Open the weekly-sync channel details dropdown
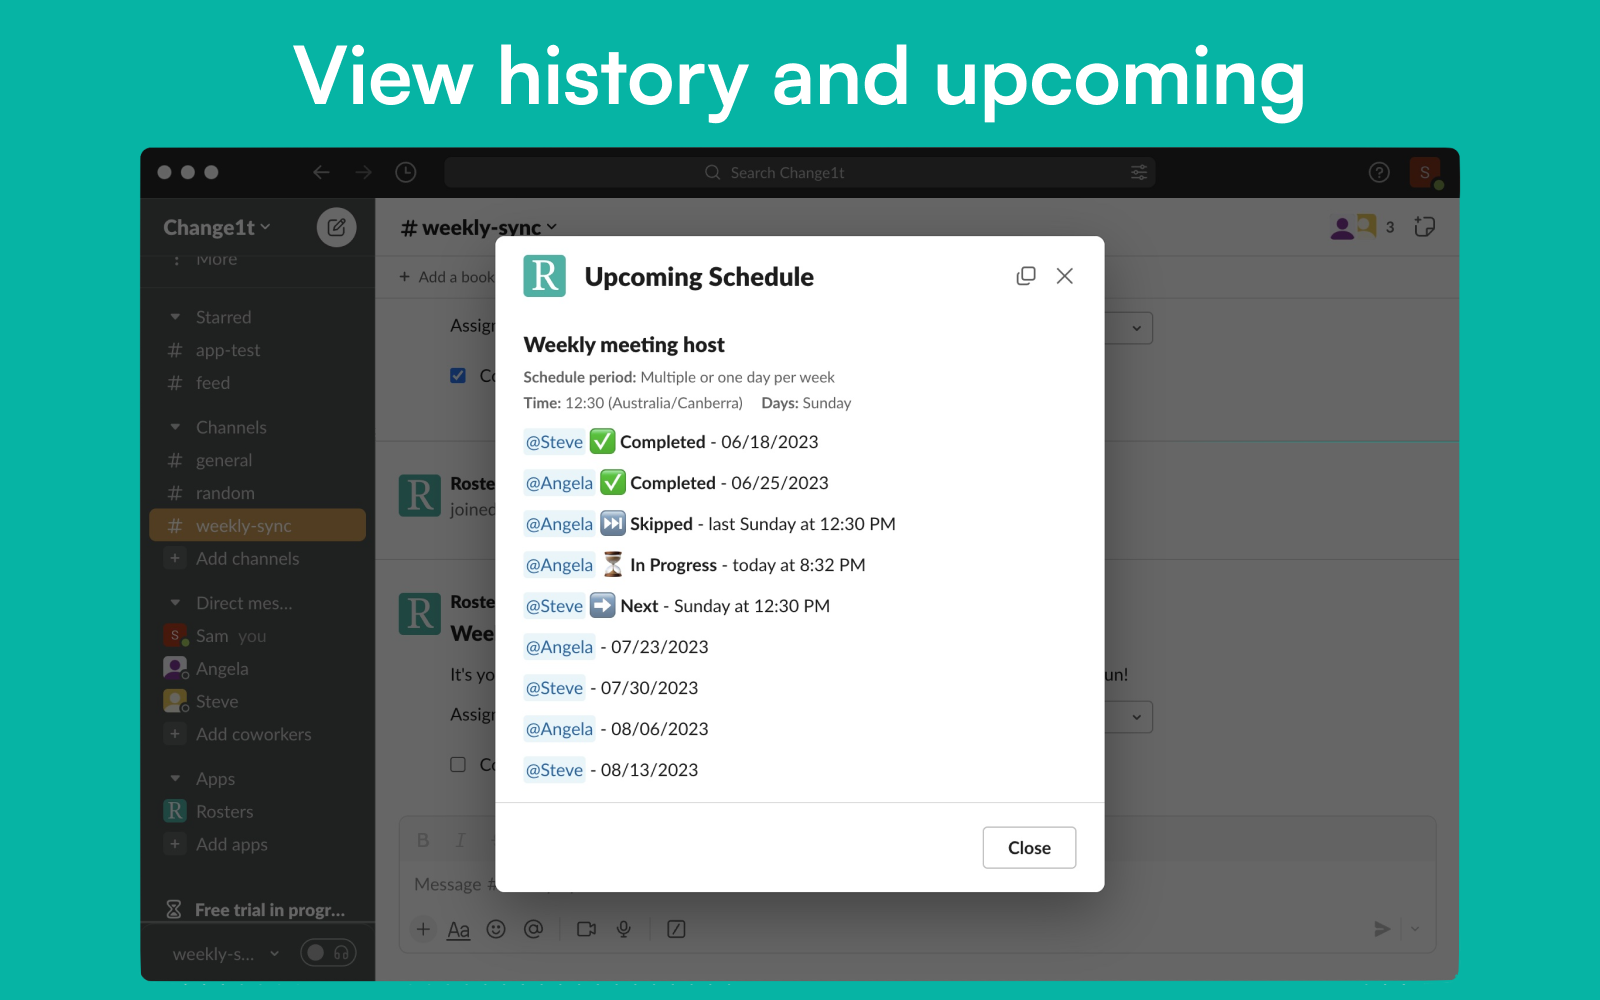This screenshot has width=1600, height=1000. tap(479, 228)
